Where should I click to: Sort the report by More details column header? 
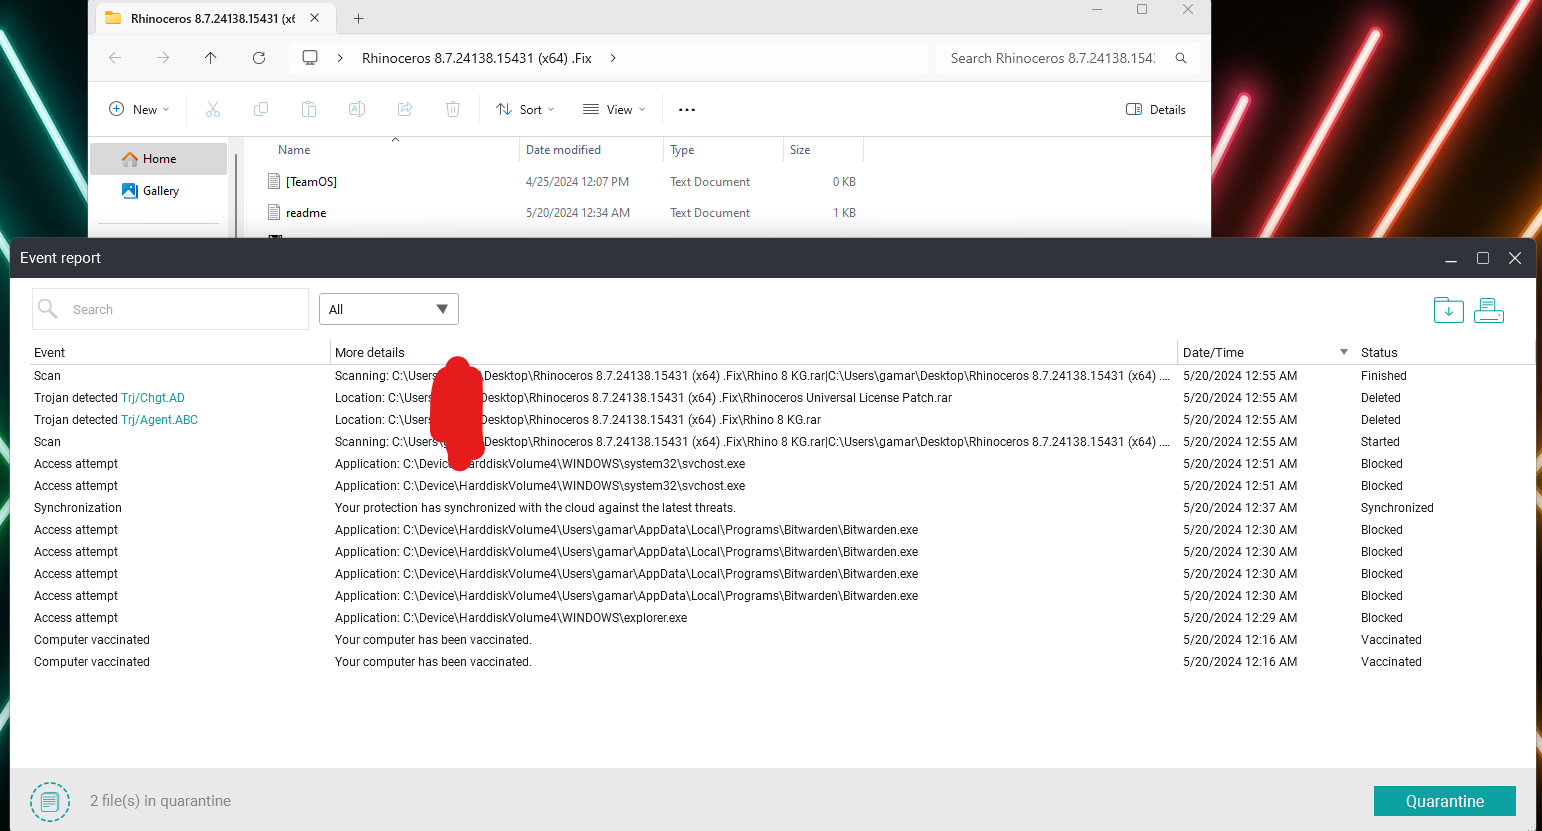click(x=370, y=352)
